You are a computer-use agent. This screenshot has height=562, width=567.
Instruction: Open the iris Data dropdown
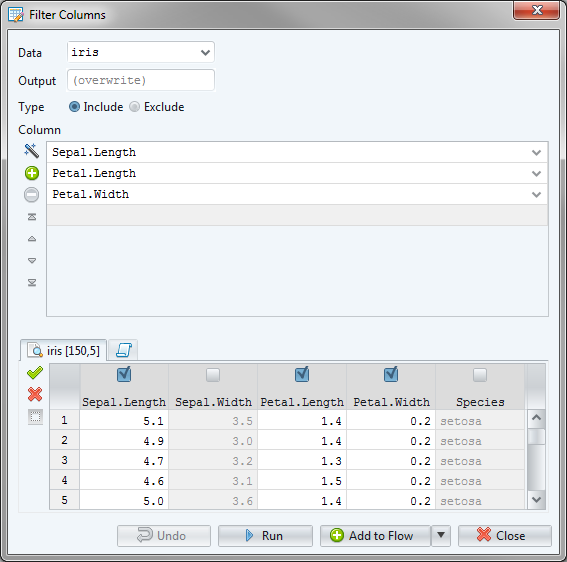point(141,52)
